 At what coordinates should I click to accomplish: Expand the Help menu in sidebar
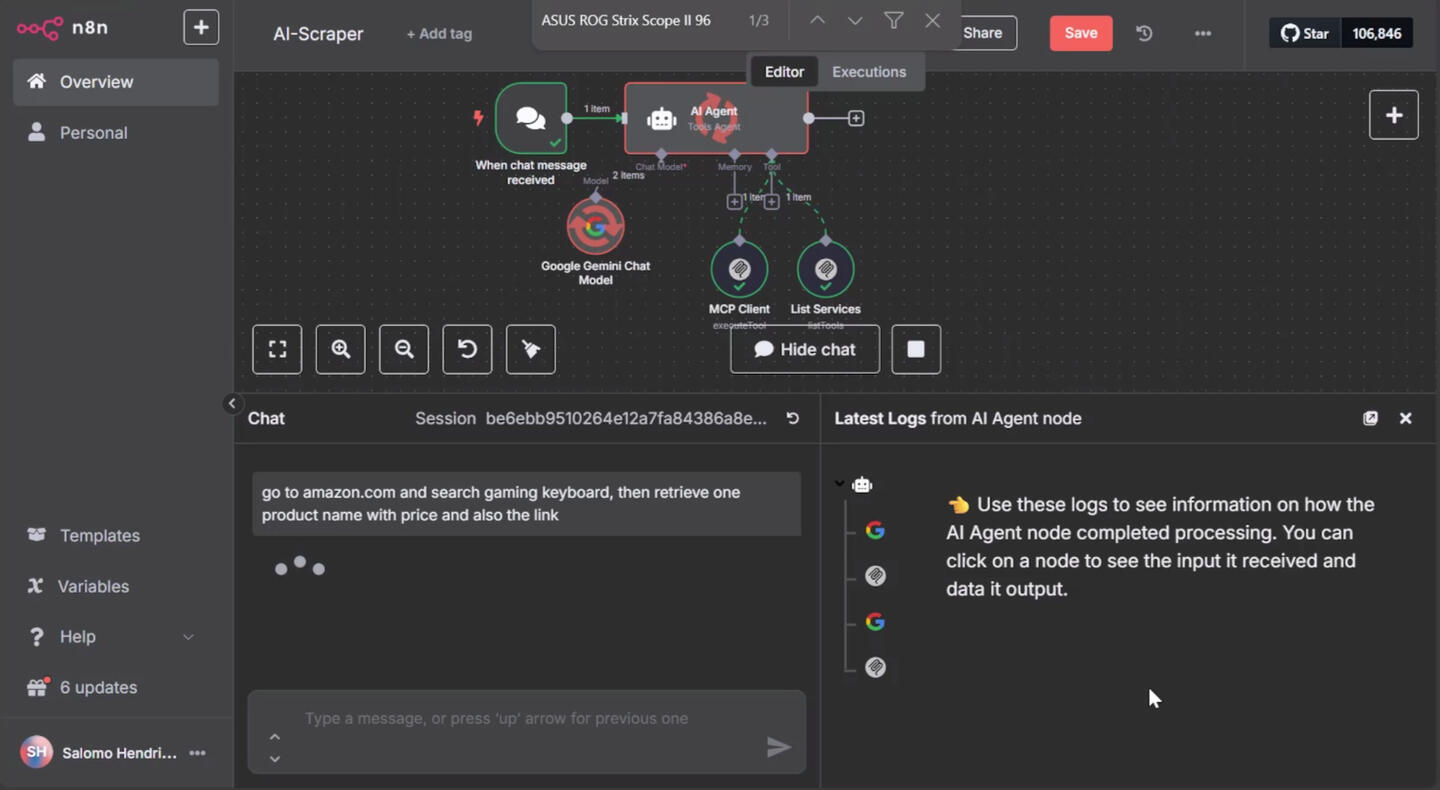[188, 637]
